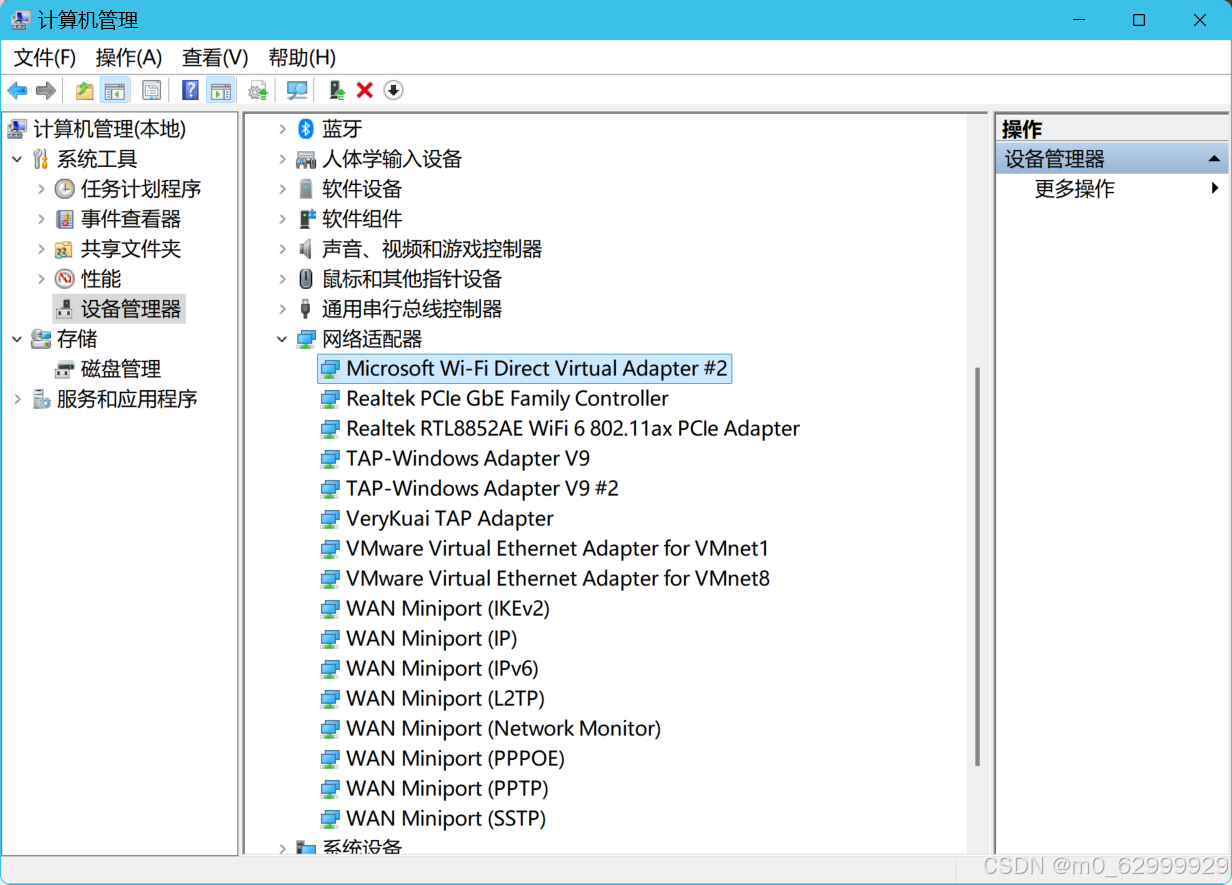
Task: Select VeryKuai TAP Adapter
Action: [450, 519]
